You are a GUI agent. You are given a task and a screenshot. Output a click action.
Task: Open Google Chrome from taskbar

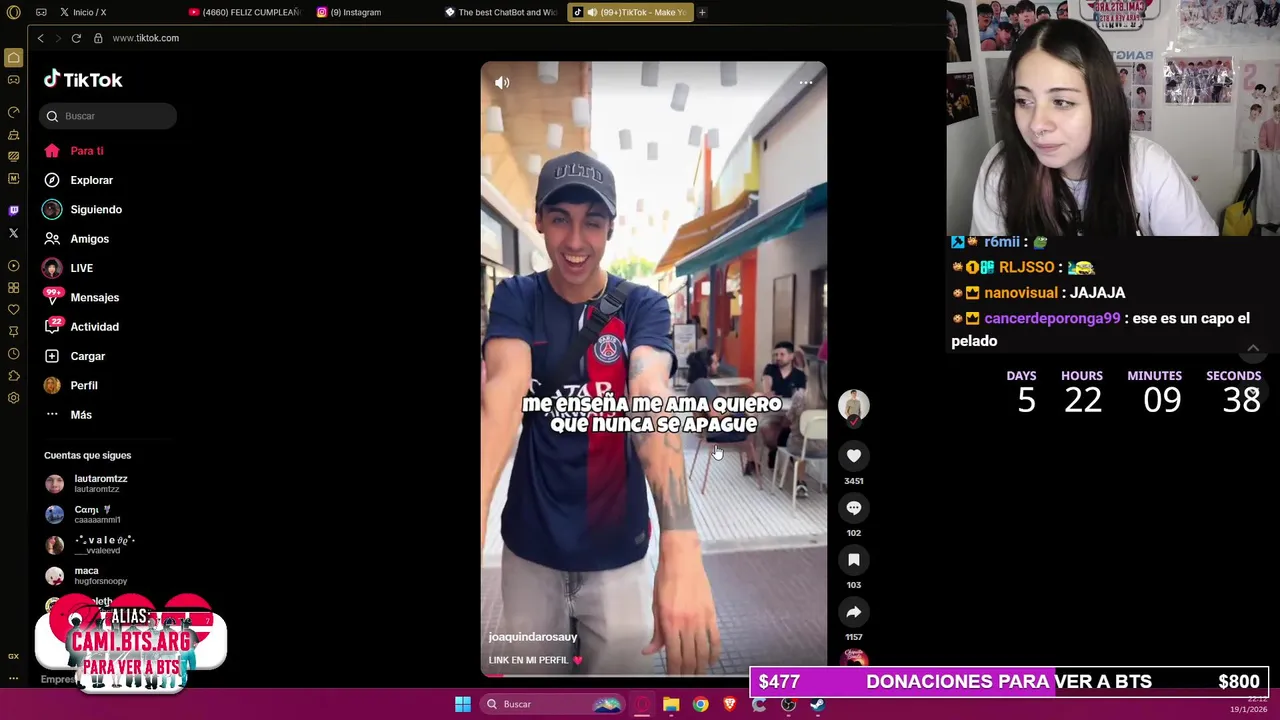[700, 704]
